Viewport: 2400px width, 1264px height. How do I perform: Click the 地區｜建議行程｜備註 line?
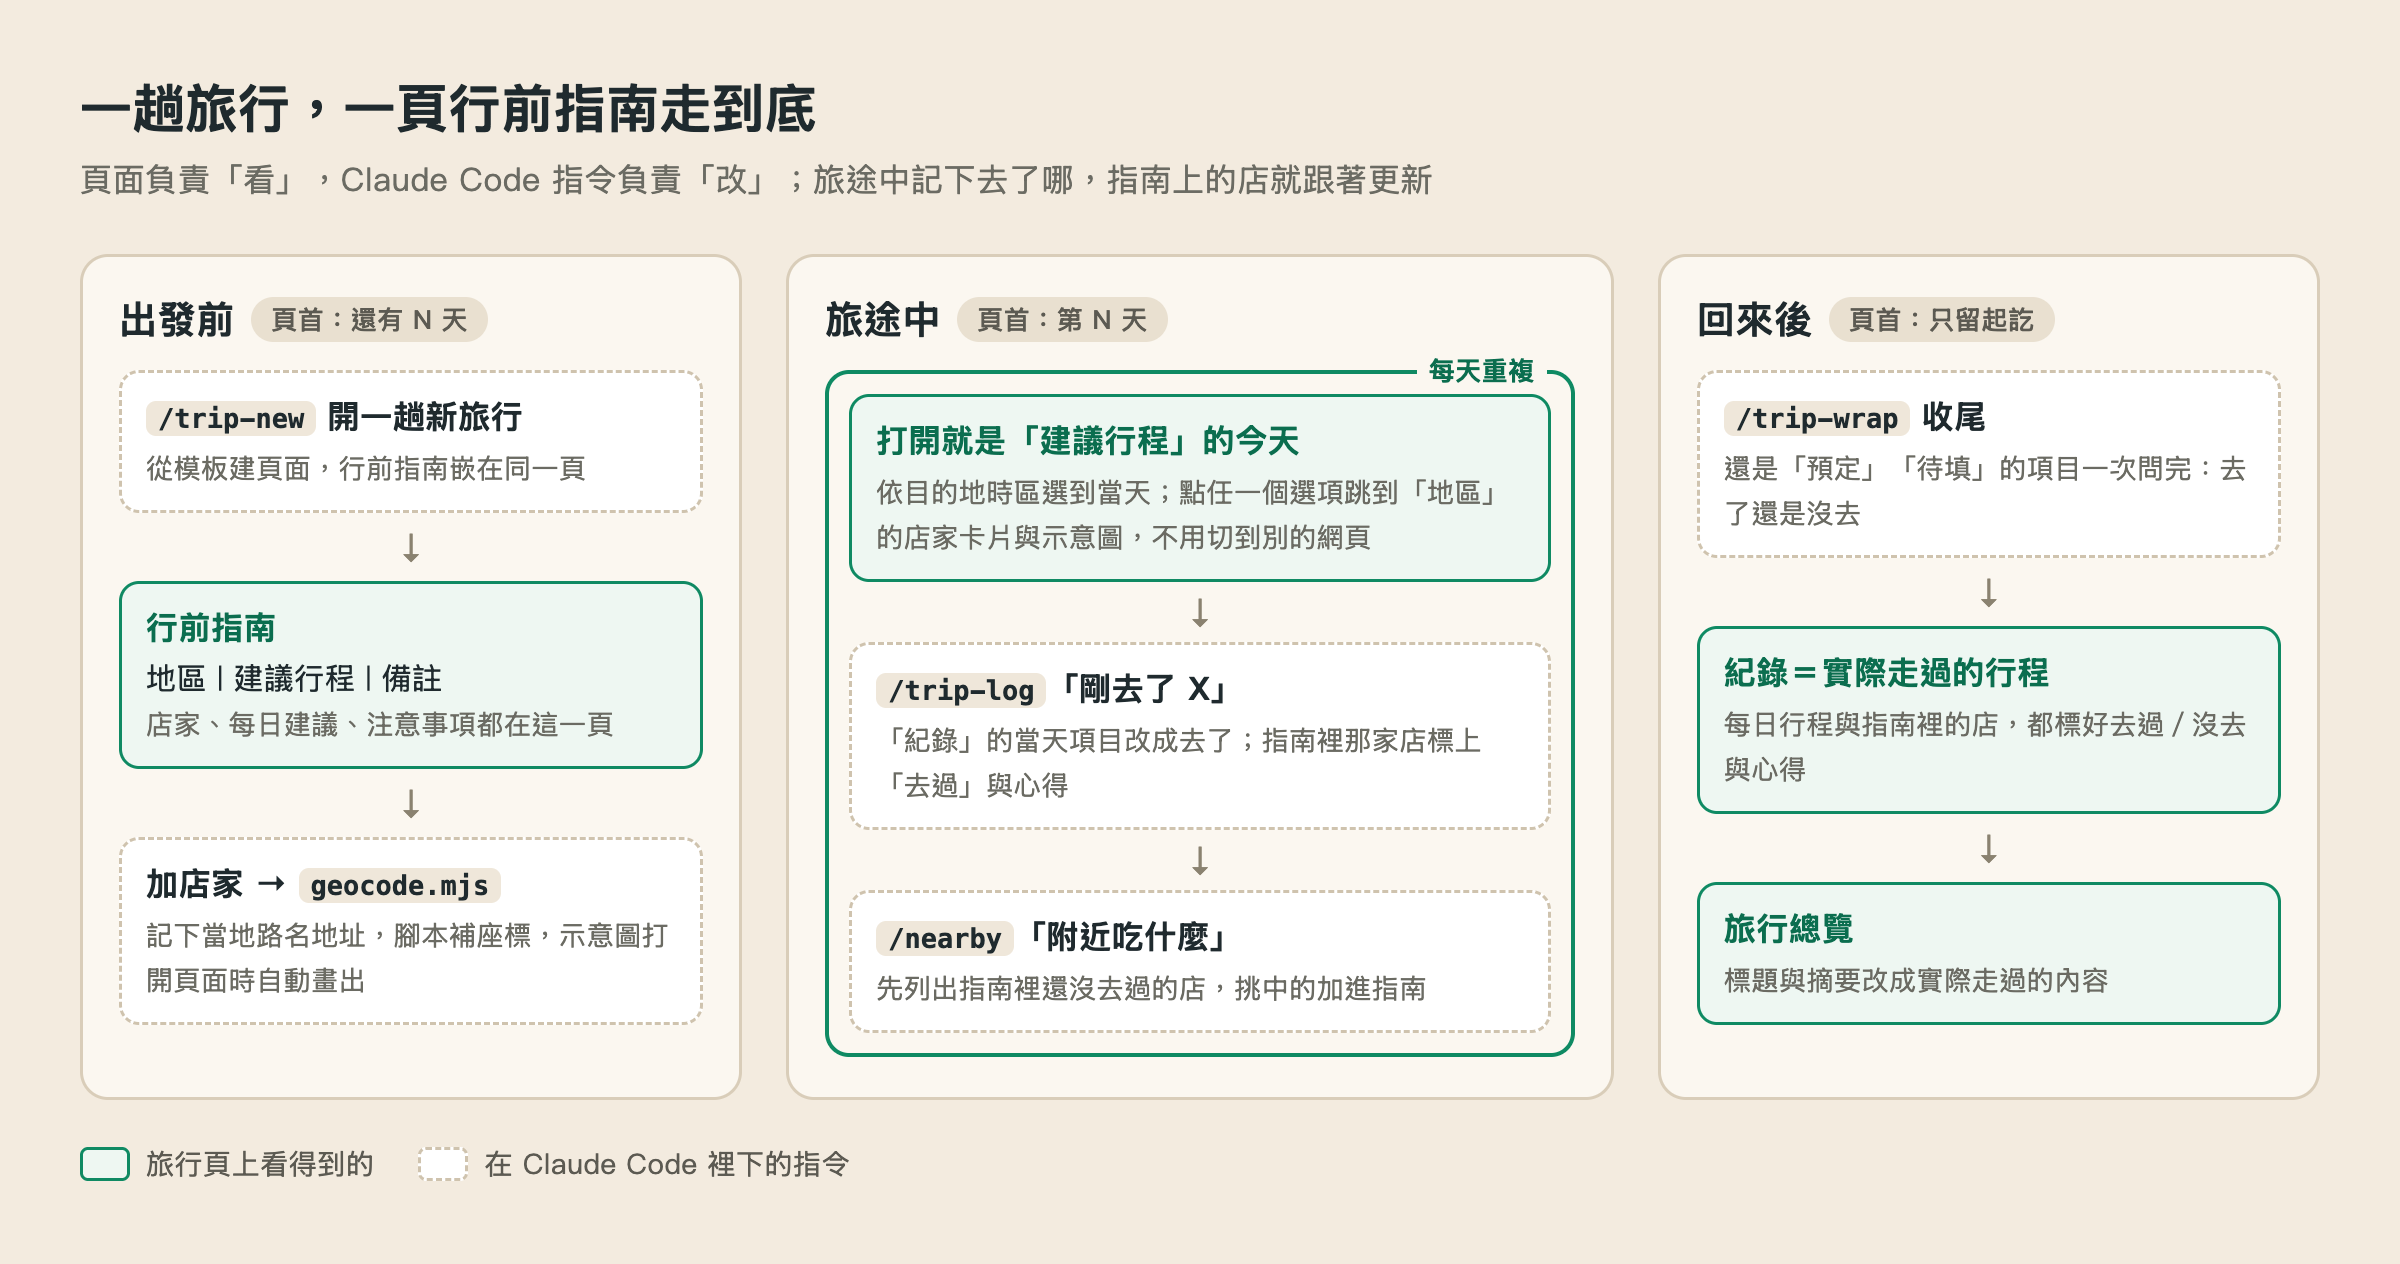[294, 678]
